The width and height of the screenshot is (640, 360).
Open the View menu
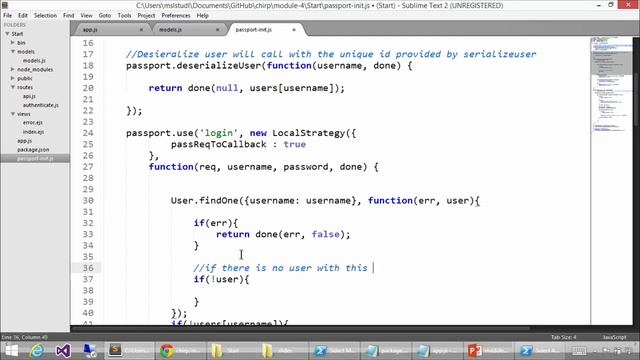pyautogui.click(x=87, y=16)
